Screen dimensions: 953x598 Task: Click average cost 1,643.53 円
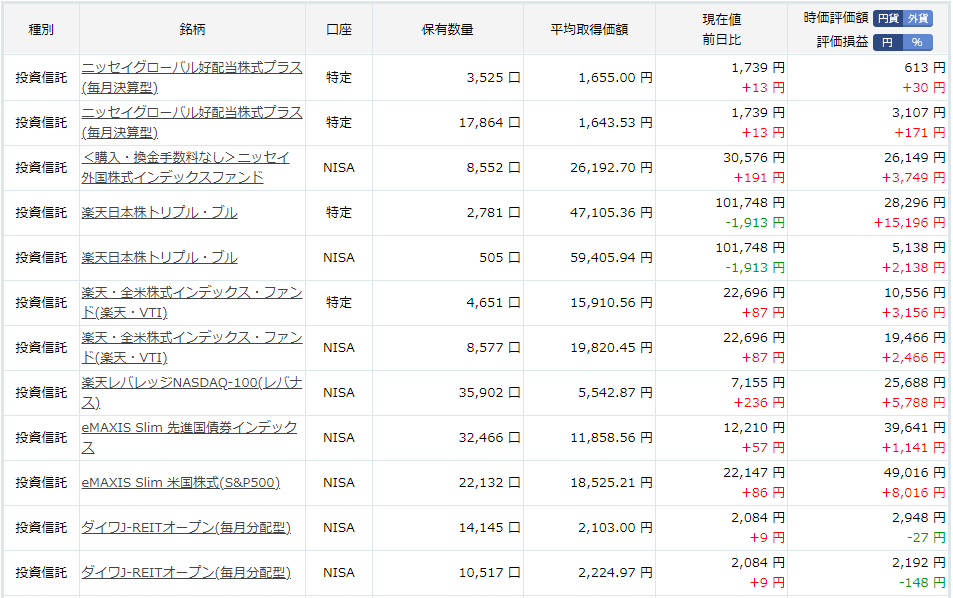coord(615,122)
